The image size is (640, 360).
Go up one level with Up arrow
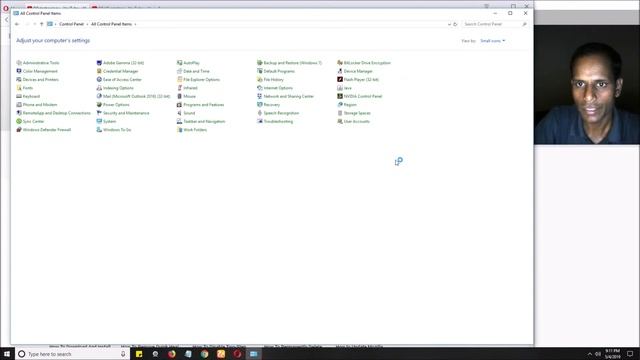[x=42, y=24]
